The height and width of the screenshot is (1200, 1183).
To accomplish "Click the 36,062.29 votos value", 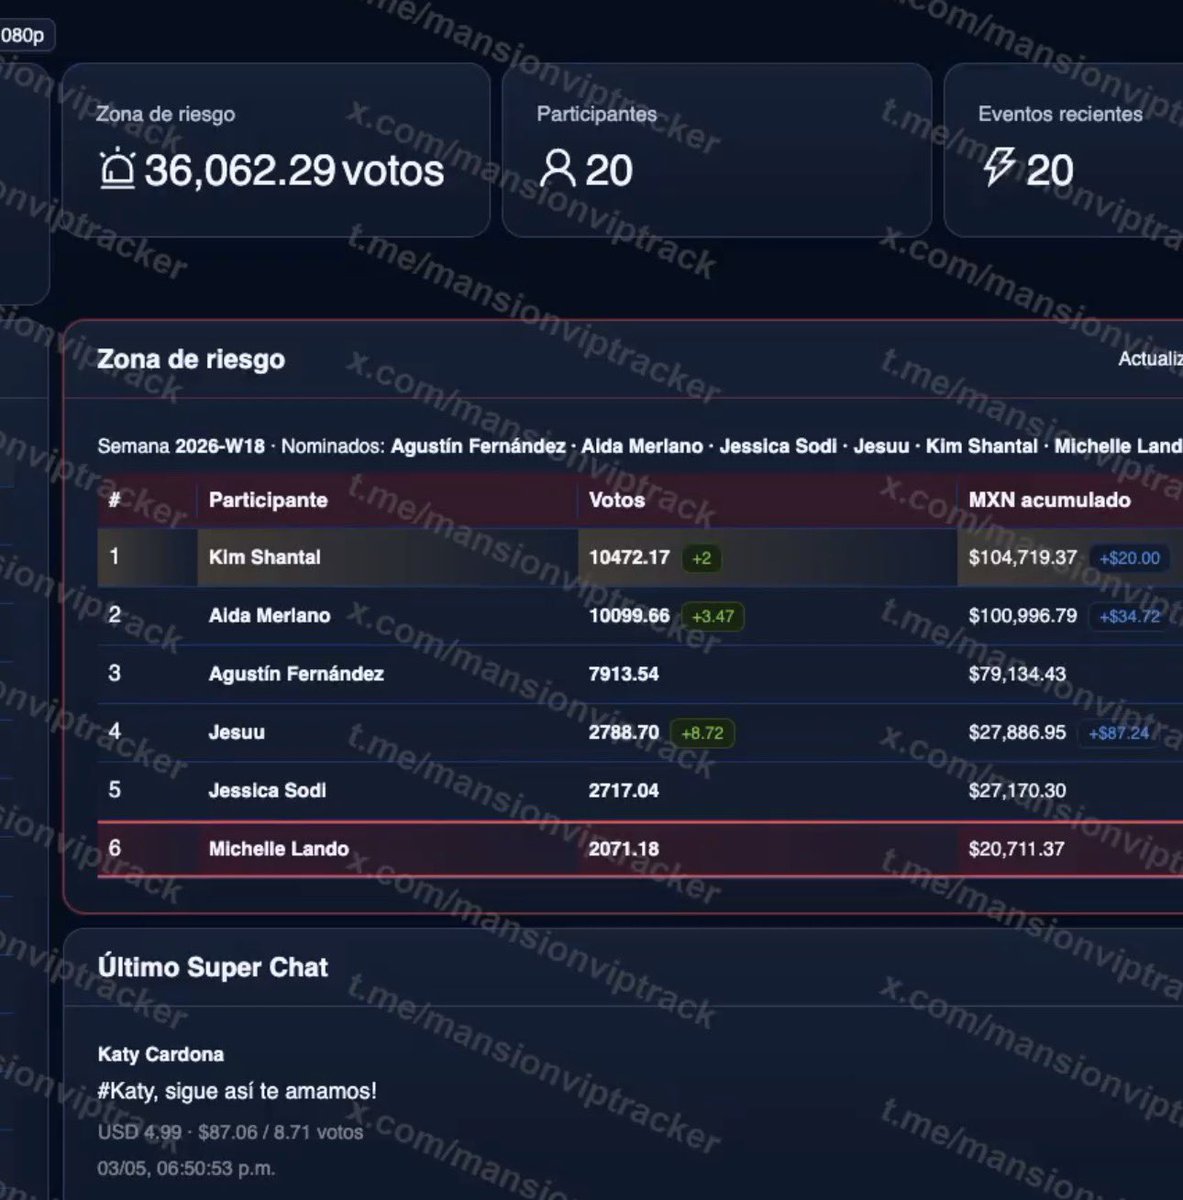I will [x=294, y=170].
